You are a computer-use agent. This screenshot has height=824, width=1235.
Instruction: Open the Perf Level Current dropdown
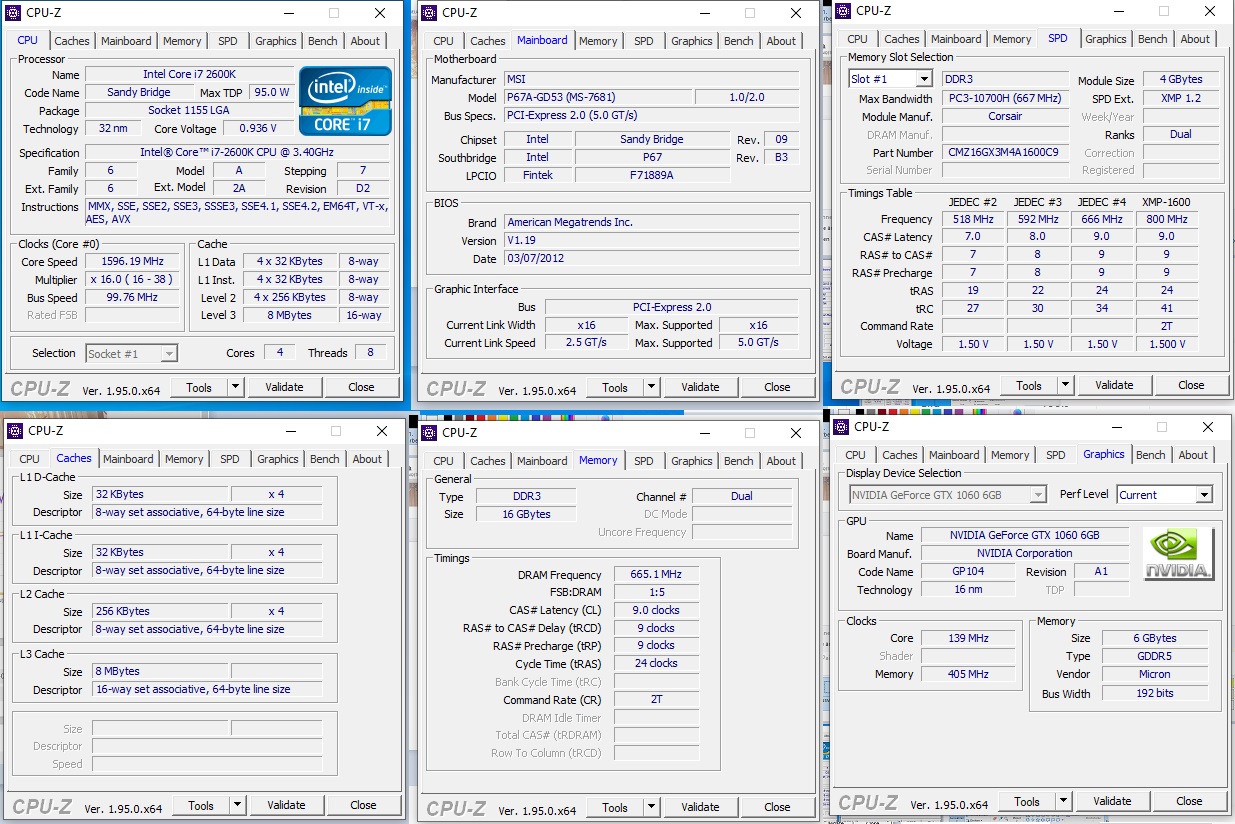(1203, 495)
